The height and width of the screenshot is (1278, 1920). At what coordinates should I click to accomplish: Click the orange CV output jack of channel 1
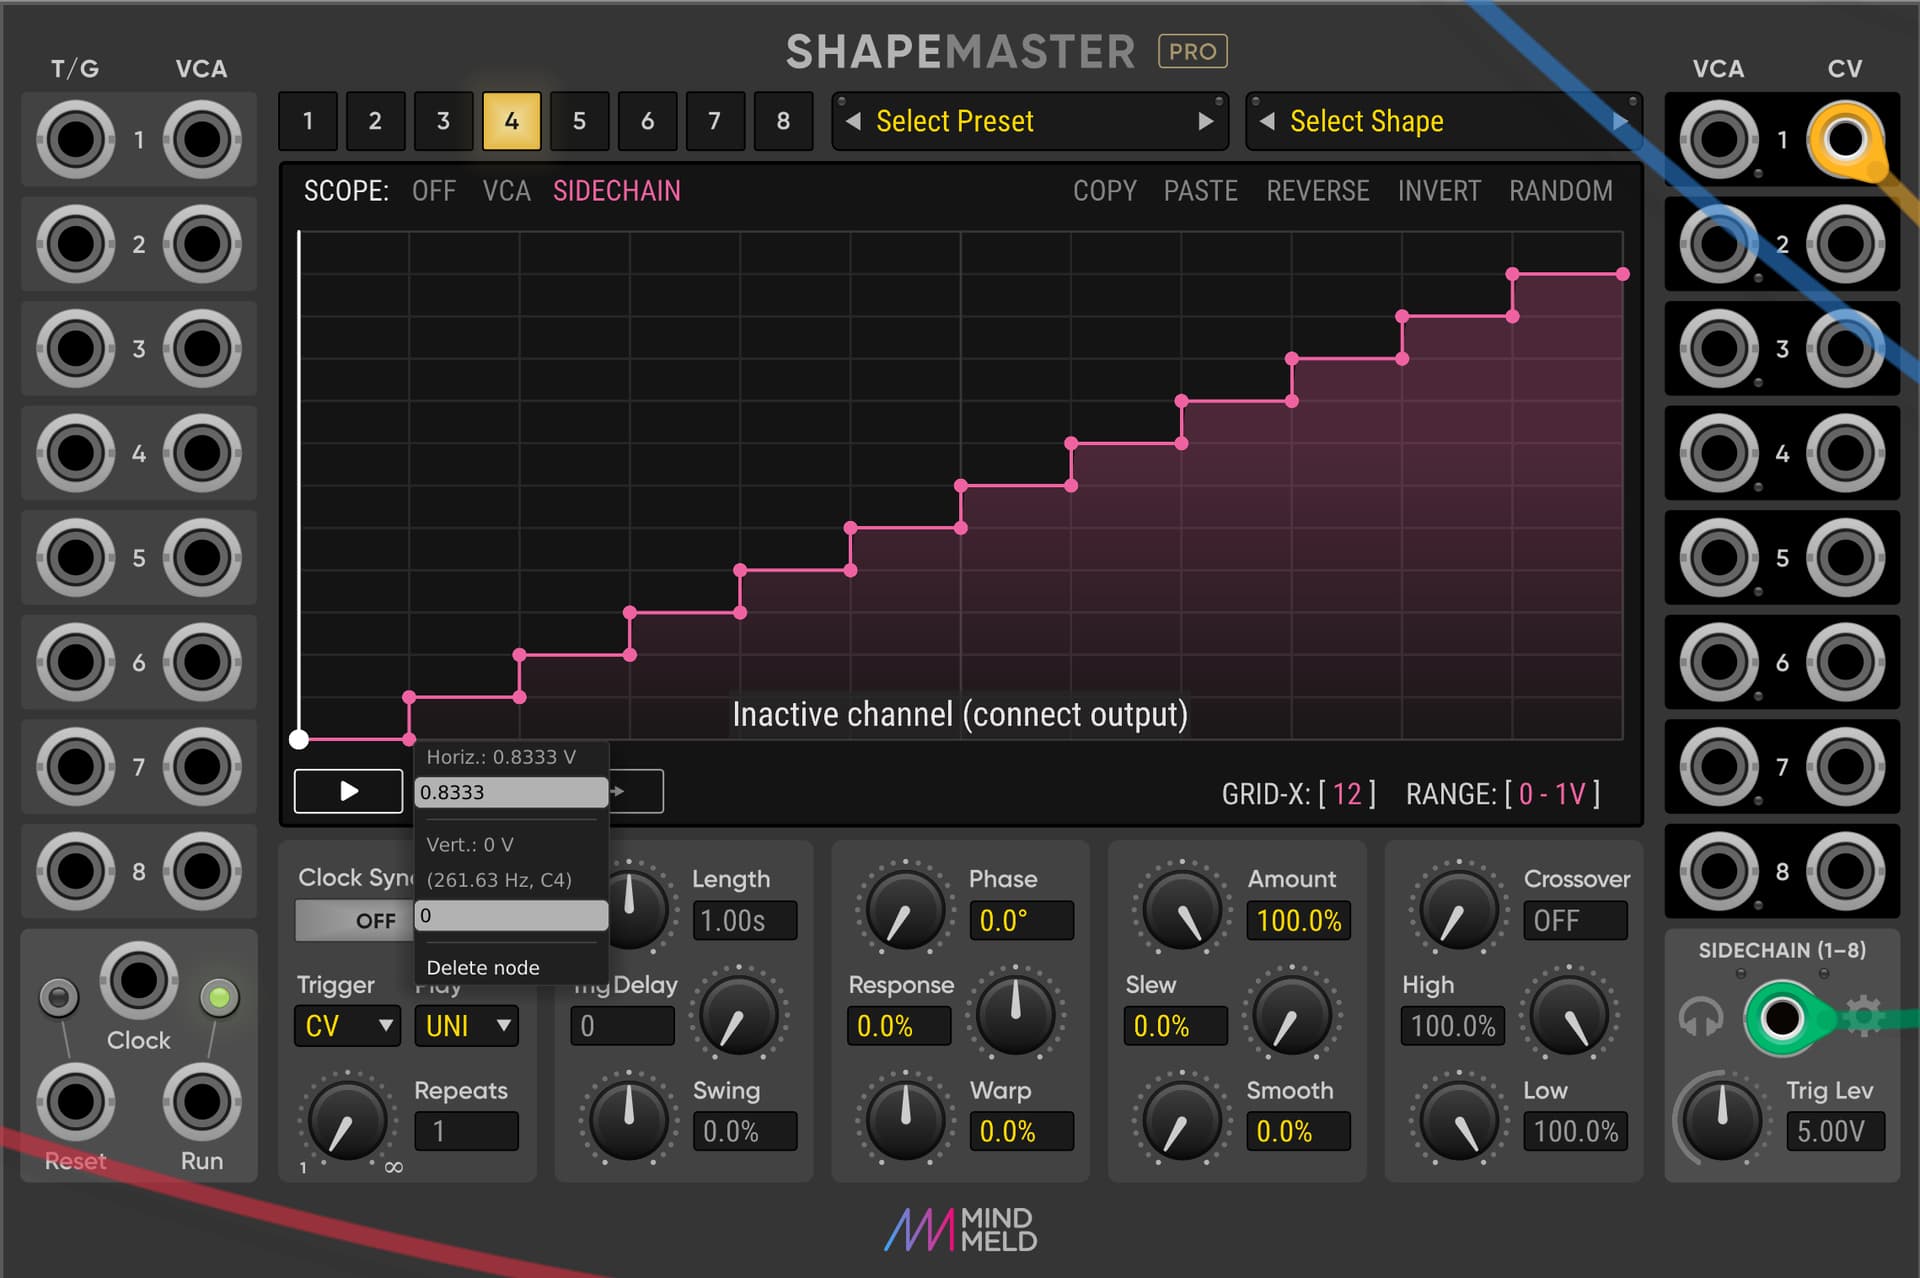[1845, 139]
